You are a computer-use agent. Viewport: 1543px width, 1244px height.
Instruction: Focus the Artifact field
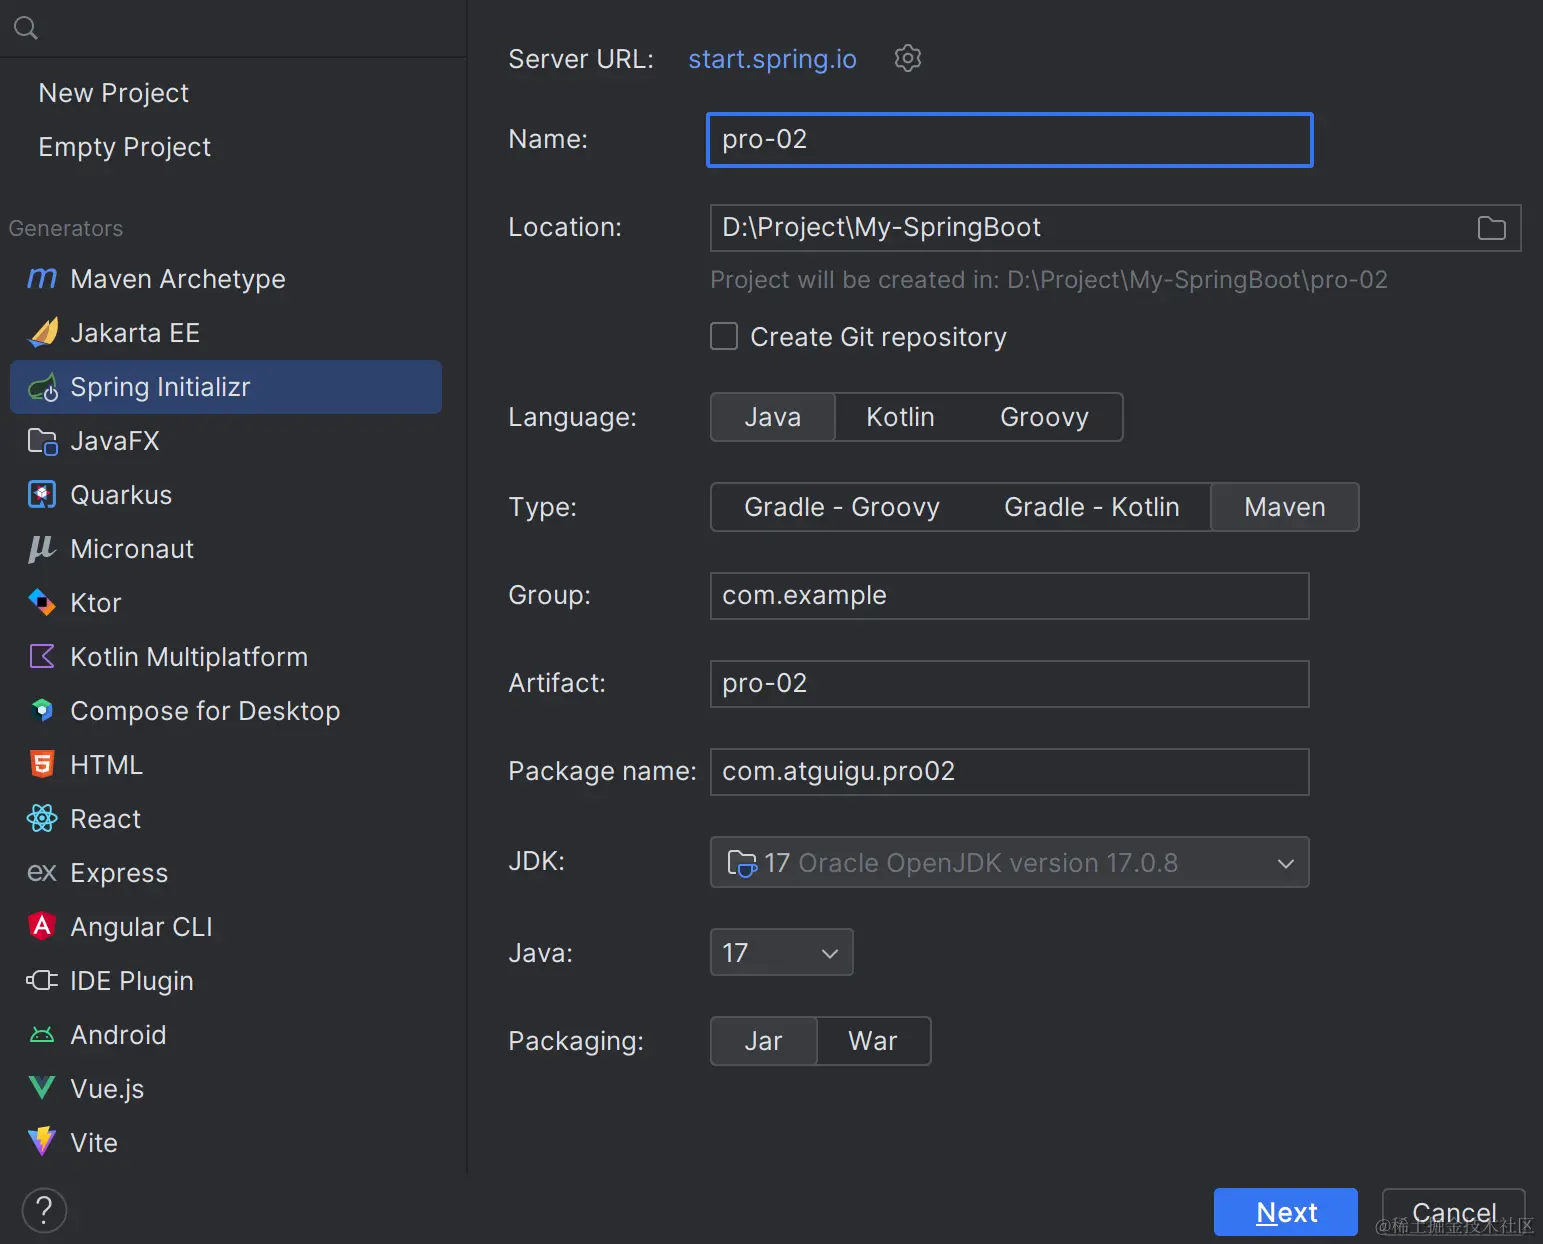pos(1009,684)
